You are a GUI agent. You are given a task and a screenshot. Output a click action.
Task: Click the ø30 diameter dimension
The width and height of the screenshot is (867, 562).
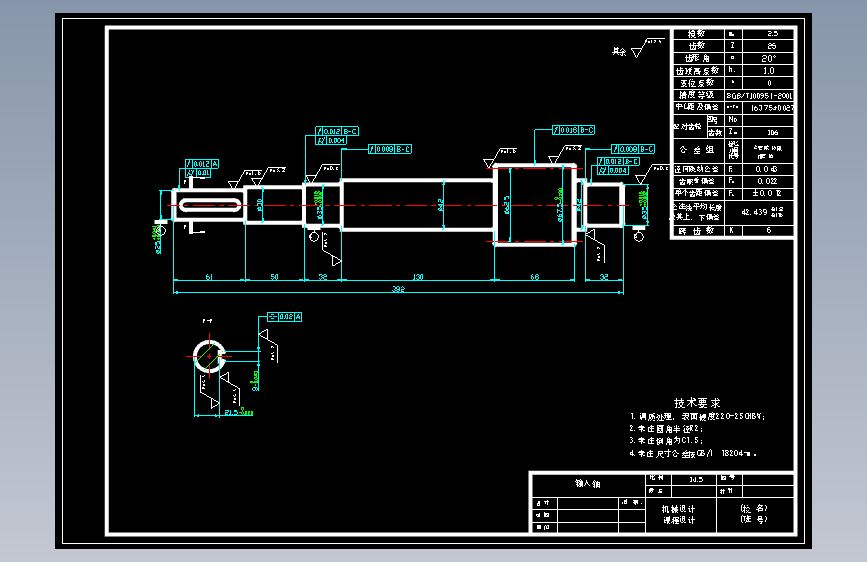coord(259,205)
